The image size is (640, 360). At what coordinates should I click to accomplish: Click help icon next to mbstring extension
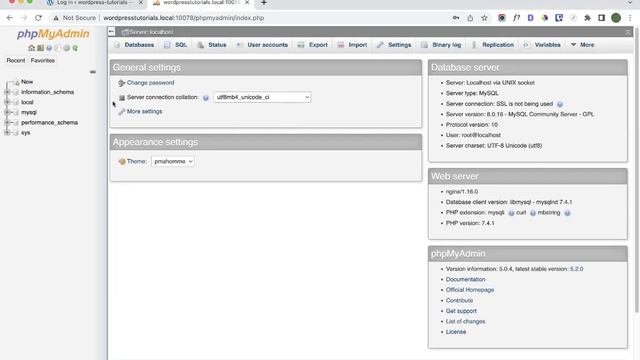(x=567, y=213)
